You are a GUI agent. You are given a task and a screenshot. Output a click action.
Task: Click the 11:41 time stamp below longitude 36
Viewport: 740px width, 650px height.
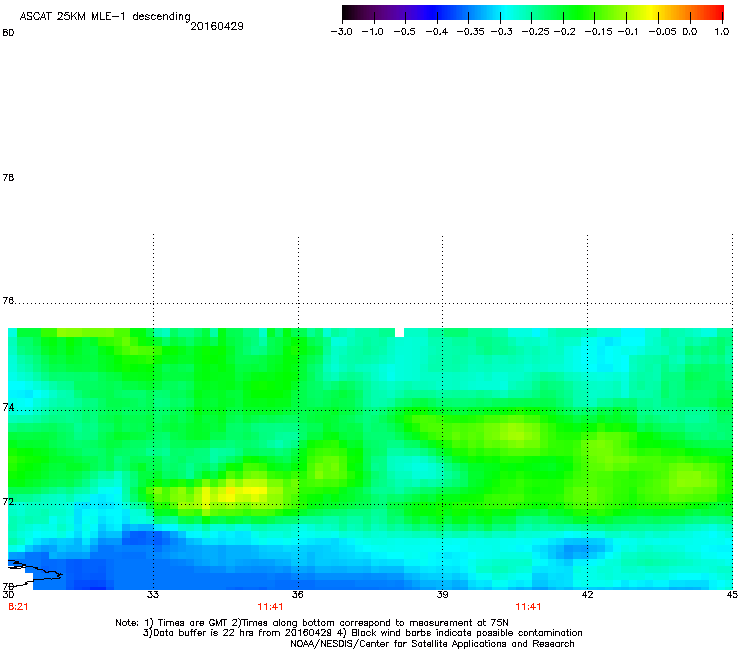tap(270, 607)
